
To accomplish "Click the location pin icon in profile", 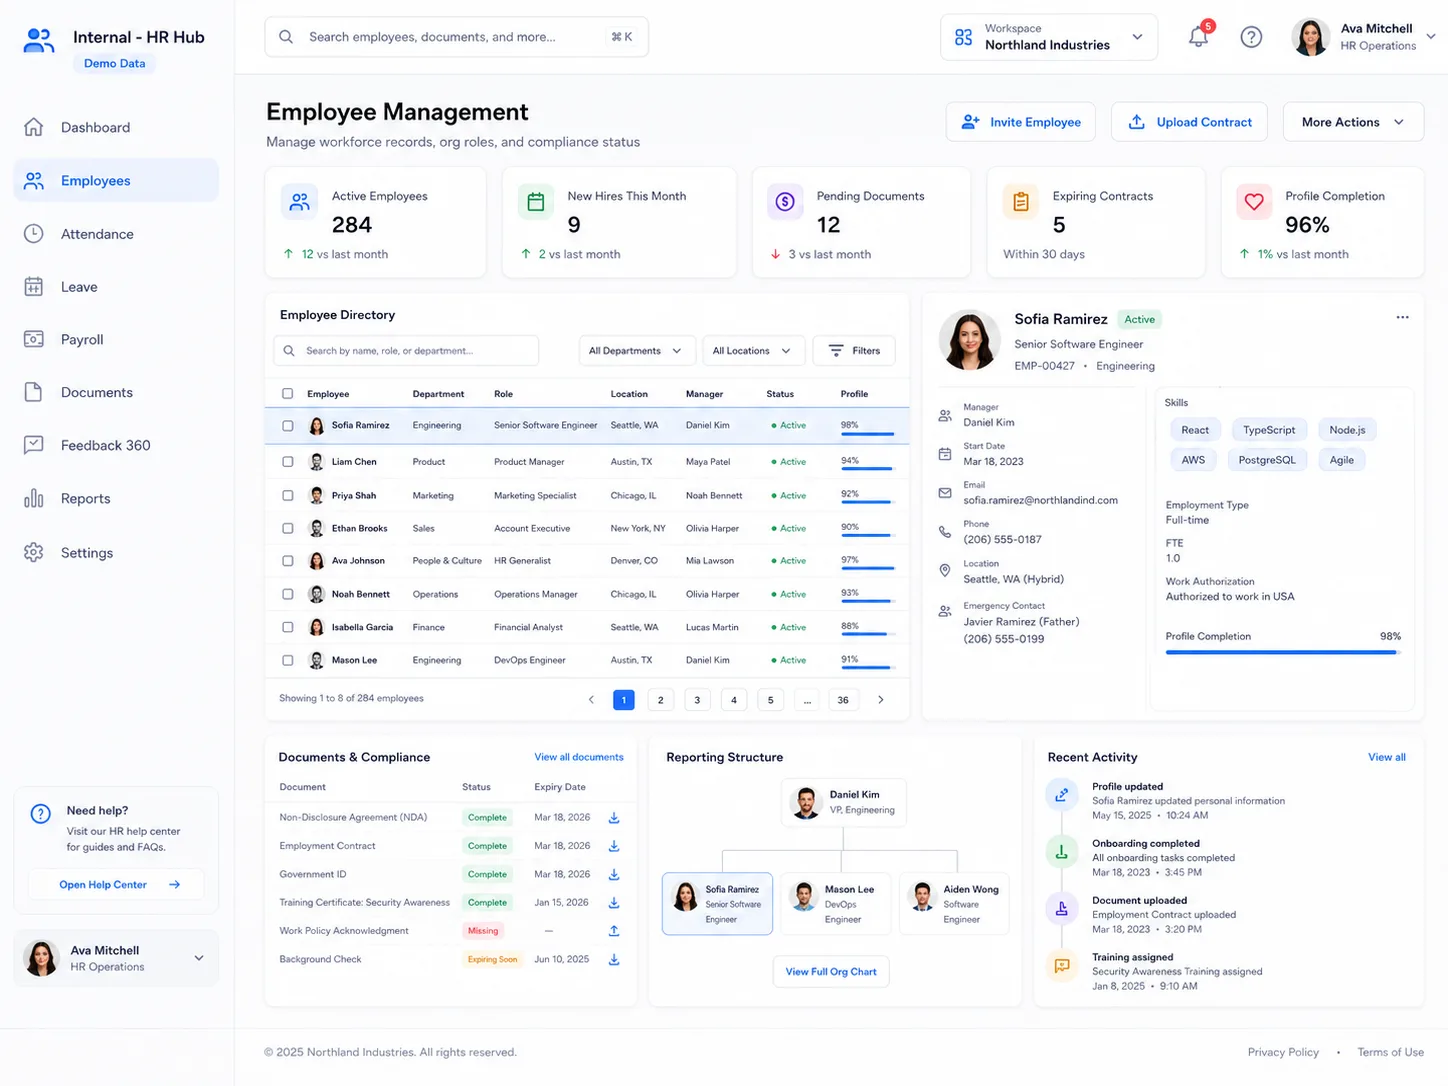I will point(945,571).
